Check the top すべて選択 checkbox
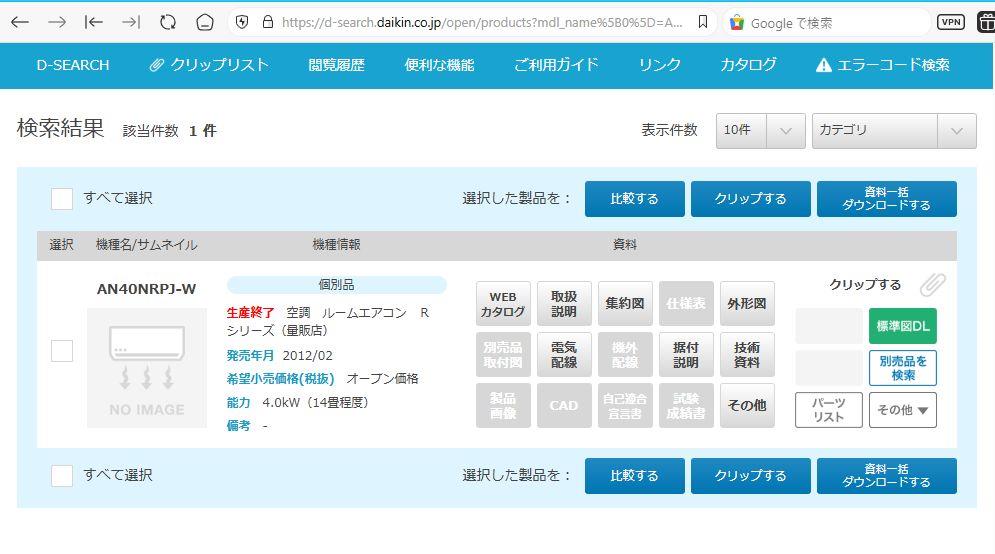 pyautogui.click(x=62, y=198)
